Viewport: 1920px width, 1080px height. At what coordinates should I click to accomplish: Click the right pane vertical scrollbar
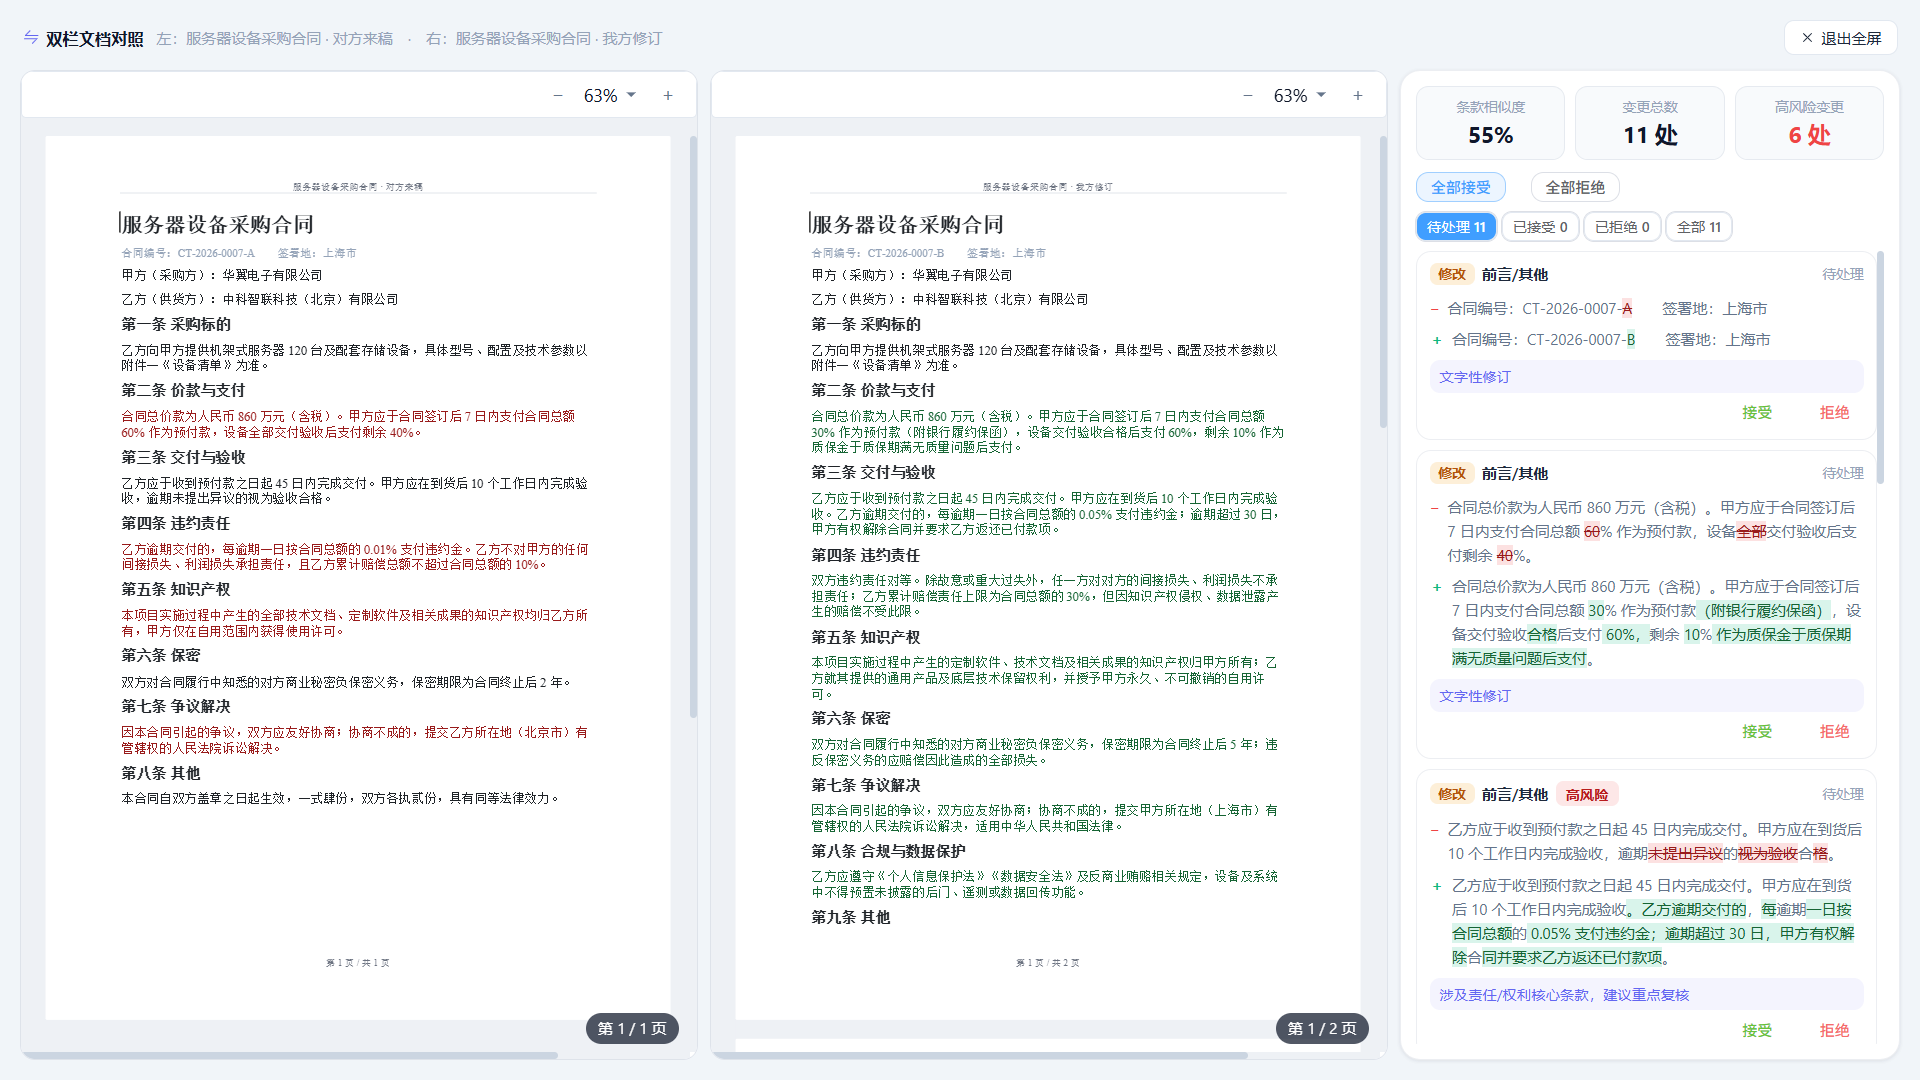coord(1383,282)
